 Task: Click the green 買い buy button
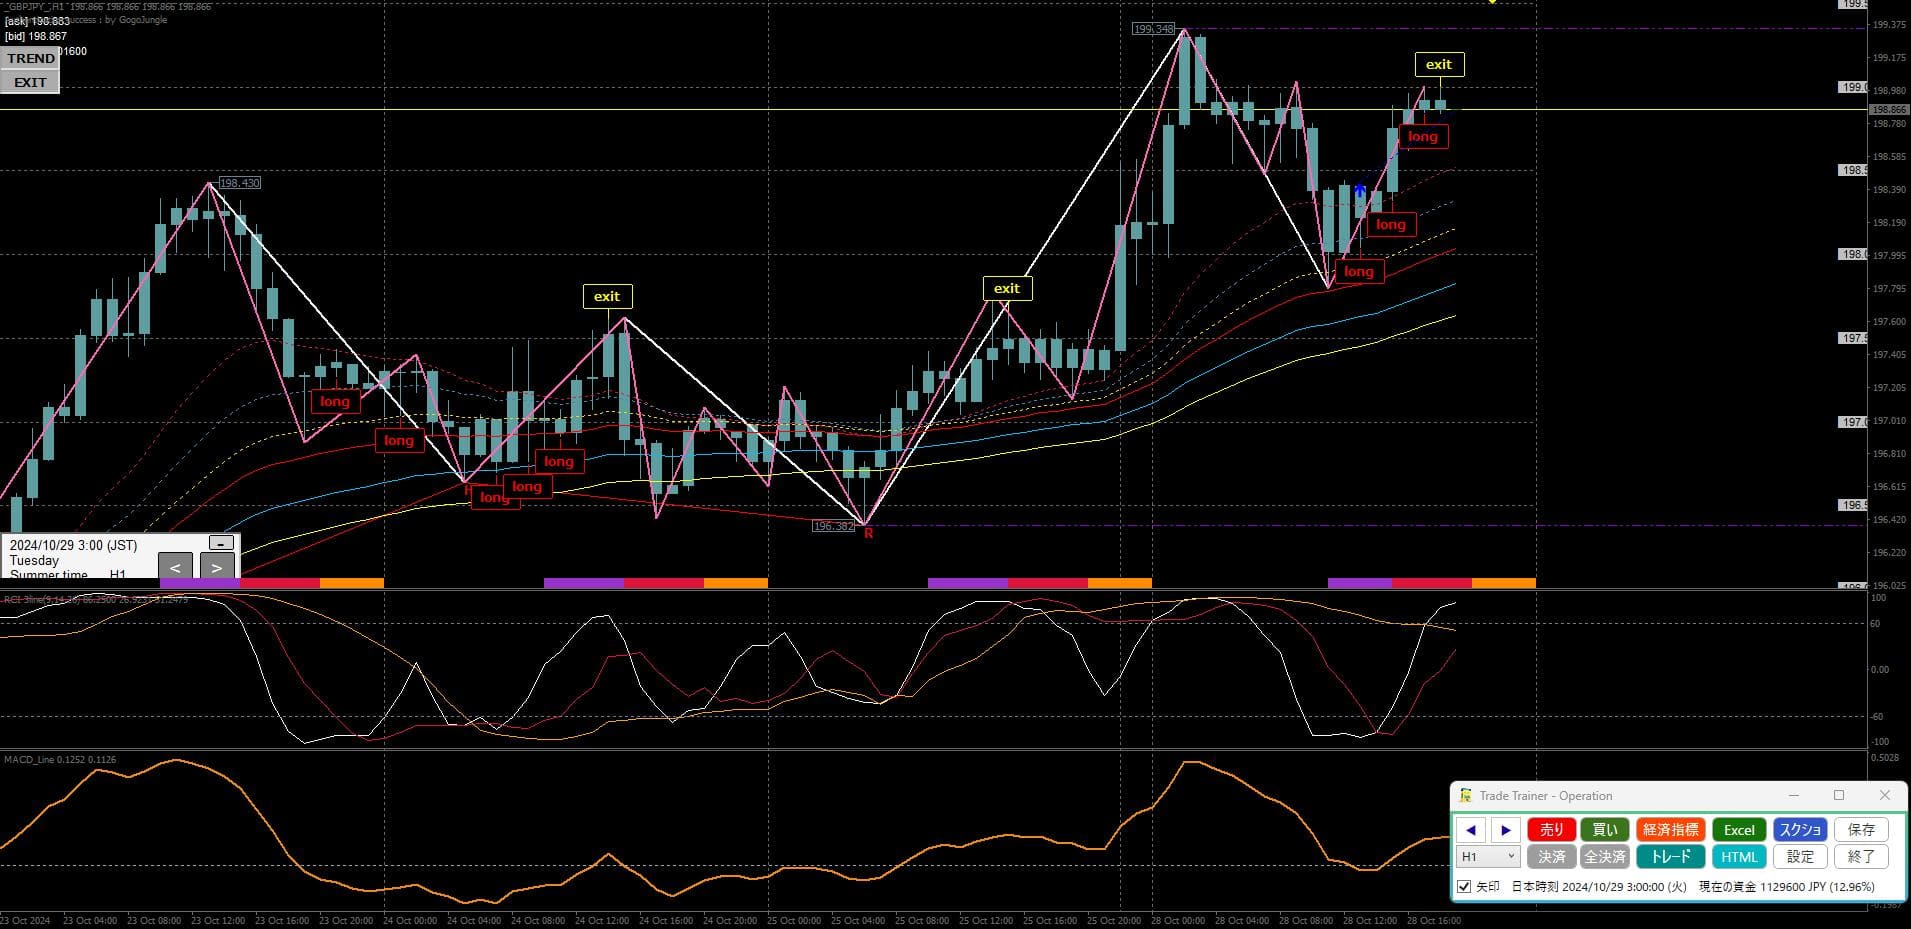tap(1604, 830)
